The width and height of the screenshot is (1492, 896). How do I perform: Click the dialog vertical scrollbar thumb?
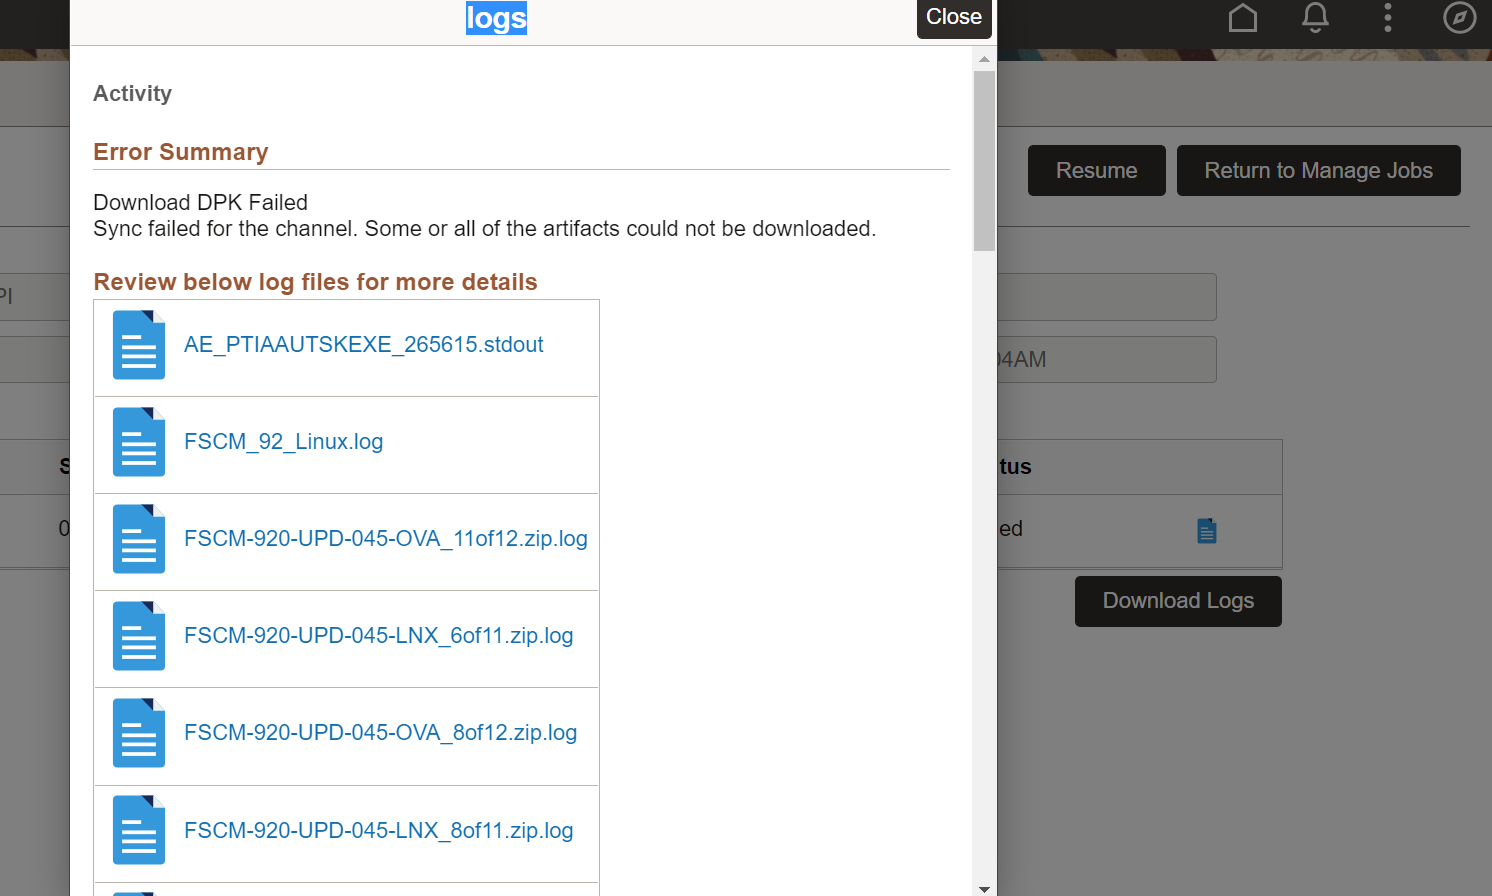click(984, 160)
